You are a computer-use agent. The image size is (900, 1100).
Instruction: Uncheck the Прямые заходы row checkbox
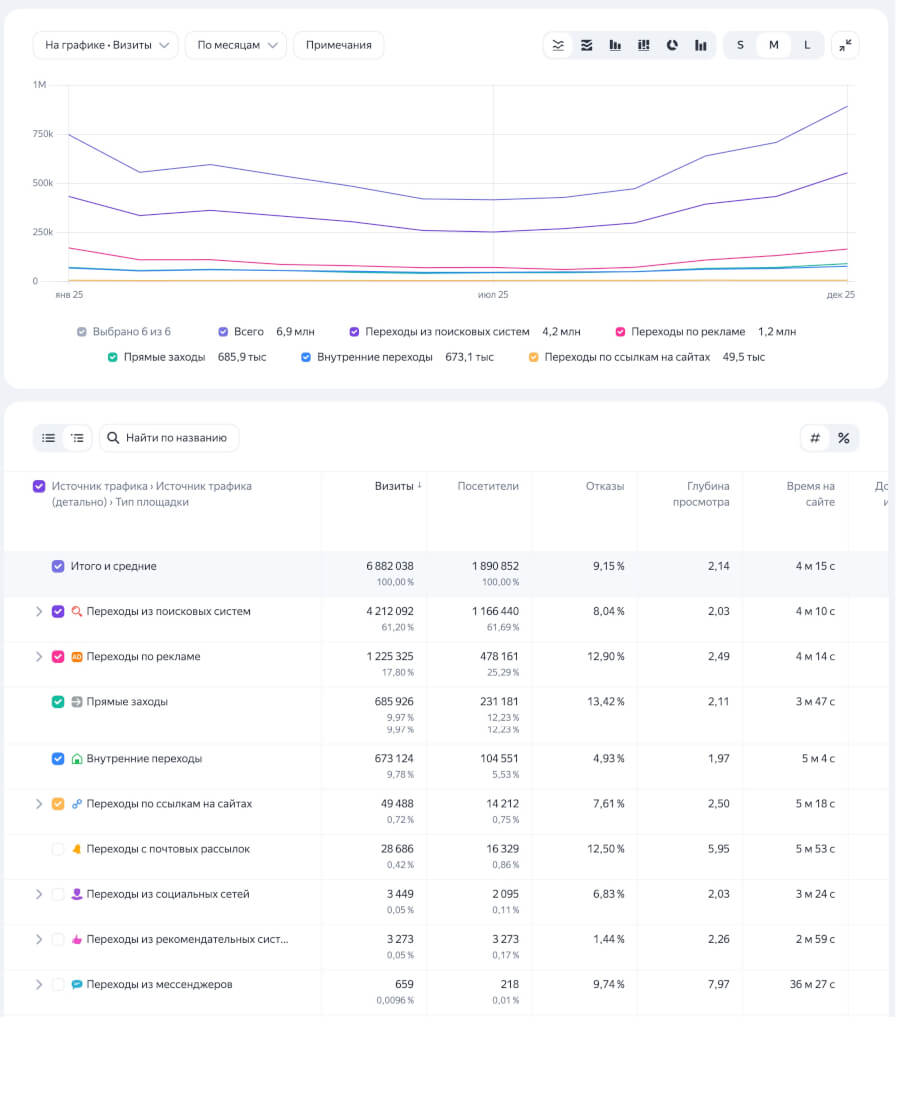point(58,702)
